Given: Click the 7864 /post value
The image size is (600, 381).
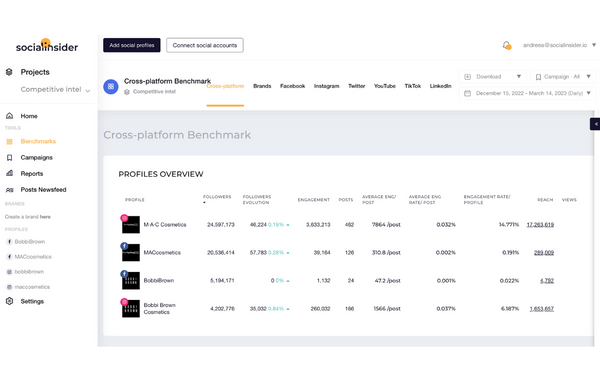Looking at the screenshot, I should pos(386,225).
